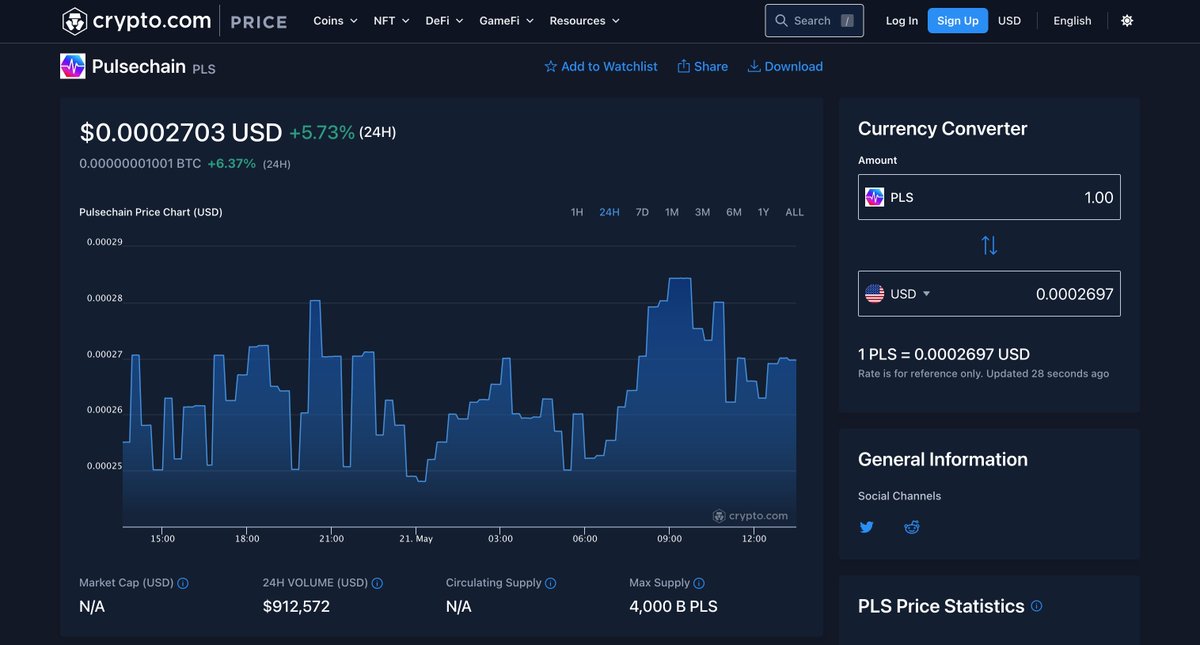Click the Circulating Supply info icon
Image resolution: width=1200 pixels, height=645 pixels.
[x=551, y=583]
